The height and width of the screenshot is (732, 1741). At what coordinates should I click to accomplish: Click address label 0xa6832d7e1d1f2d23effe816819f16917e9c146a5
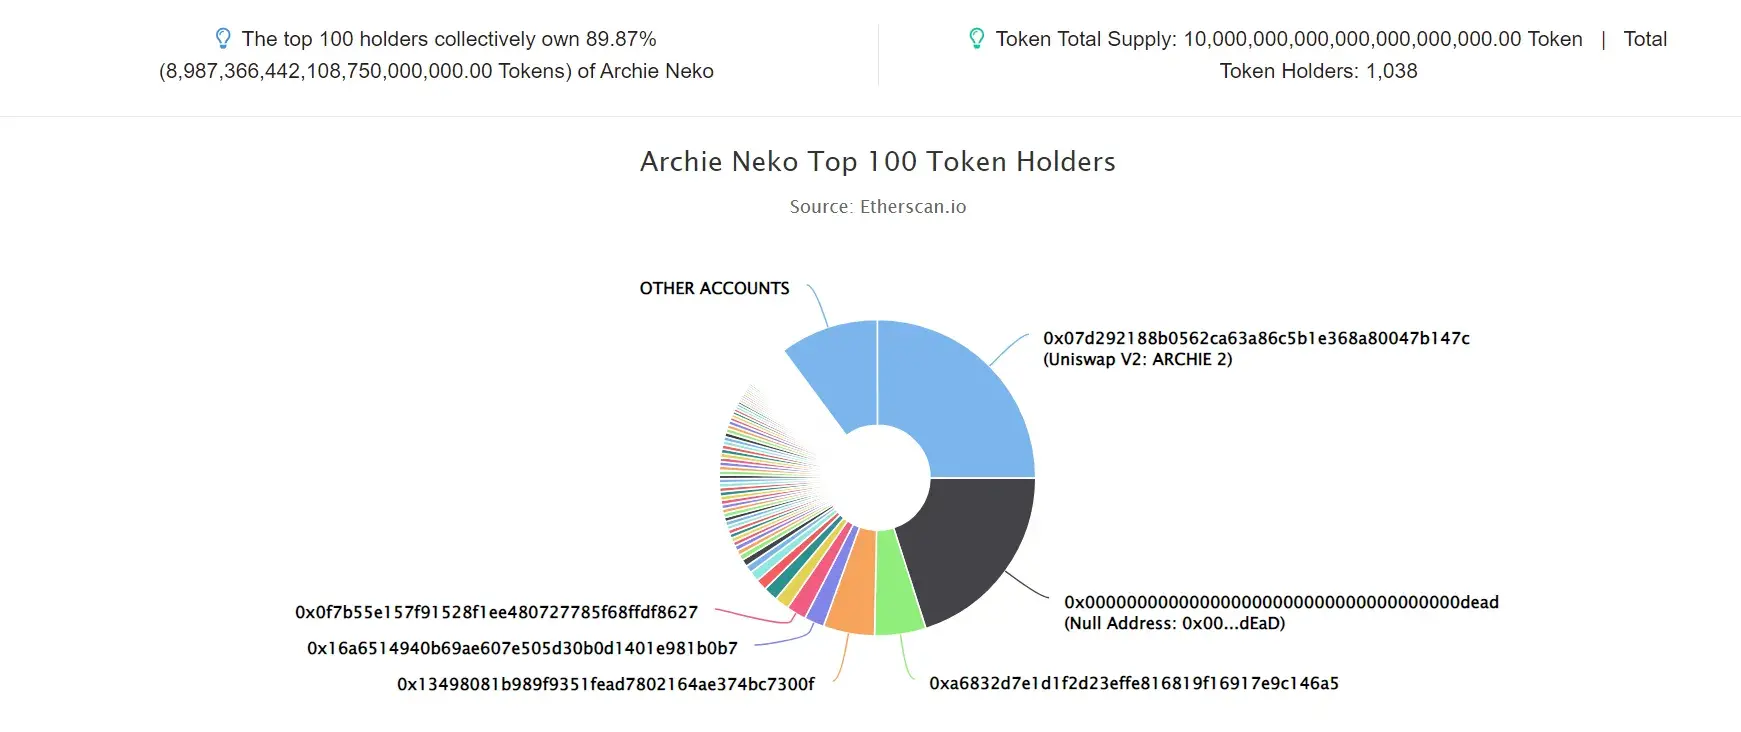[x=1134, y=683]
